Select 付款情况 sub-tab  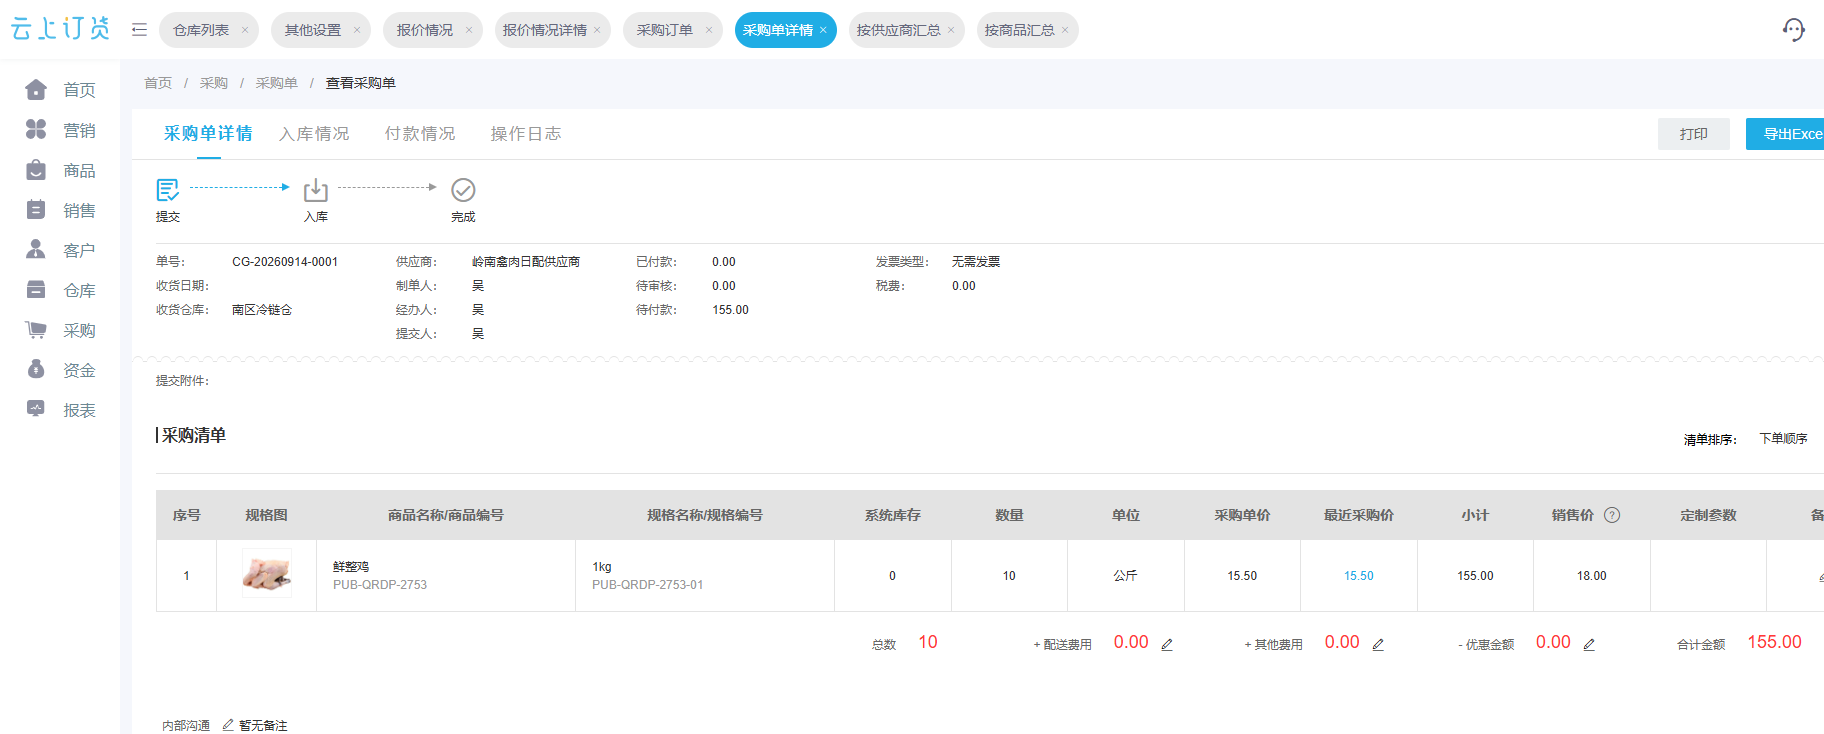420,134
